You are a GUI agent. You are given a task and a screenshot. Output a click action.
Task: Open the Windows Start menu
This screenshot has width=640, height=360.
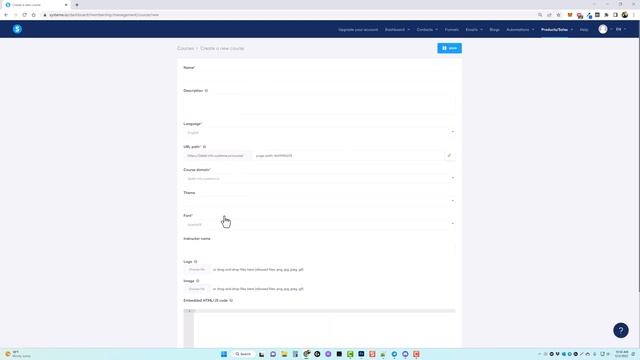[224, 354]
